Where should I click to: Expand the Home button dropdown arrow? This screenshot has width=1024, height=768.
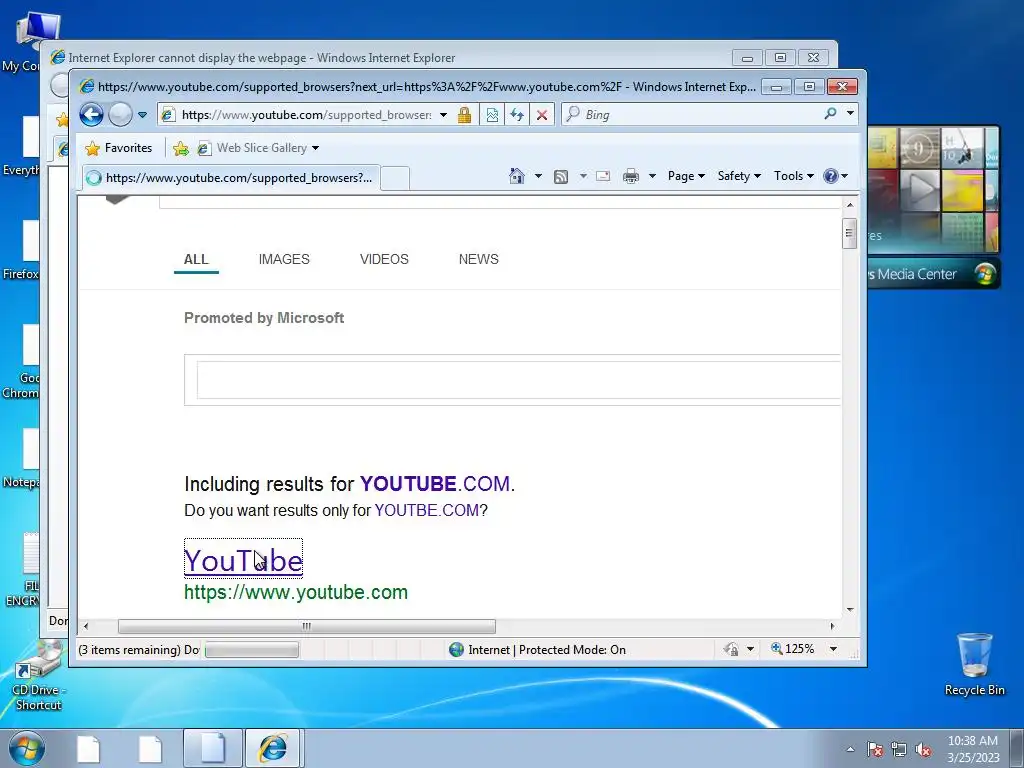pyautogui.click(x=538, y=176)
